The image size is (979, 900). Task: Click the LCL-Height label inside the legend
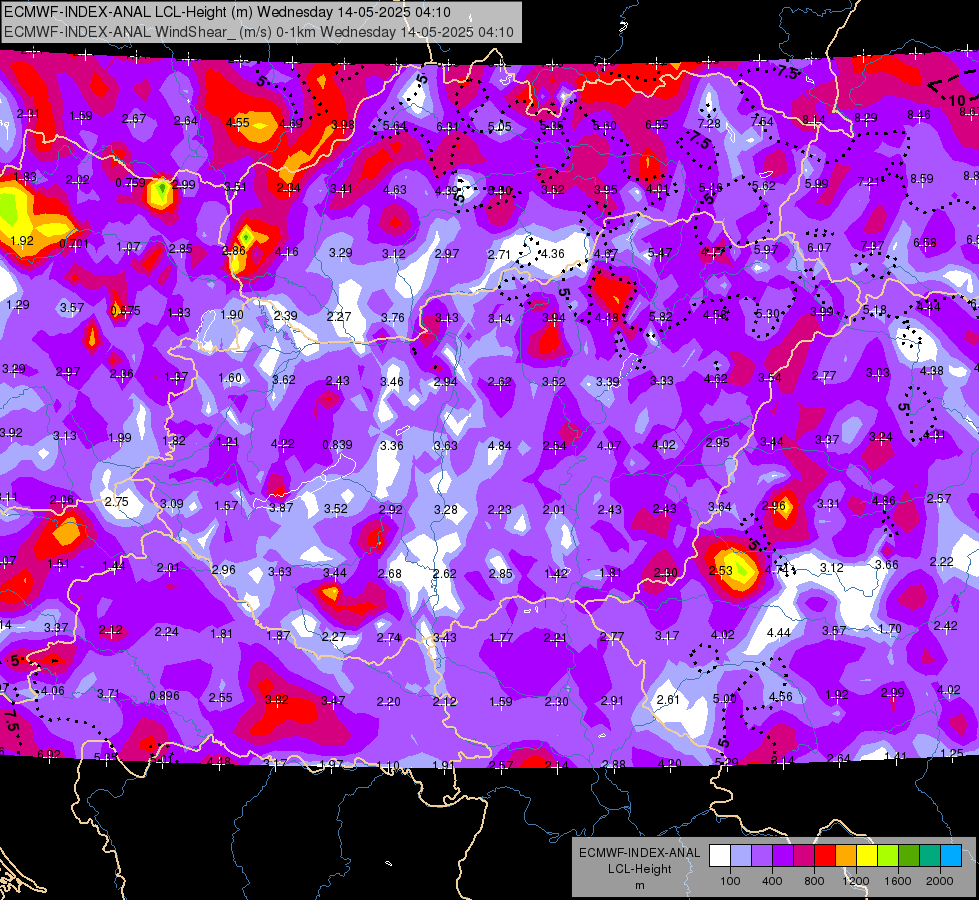pos(639,869)
